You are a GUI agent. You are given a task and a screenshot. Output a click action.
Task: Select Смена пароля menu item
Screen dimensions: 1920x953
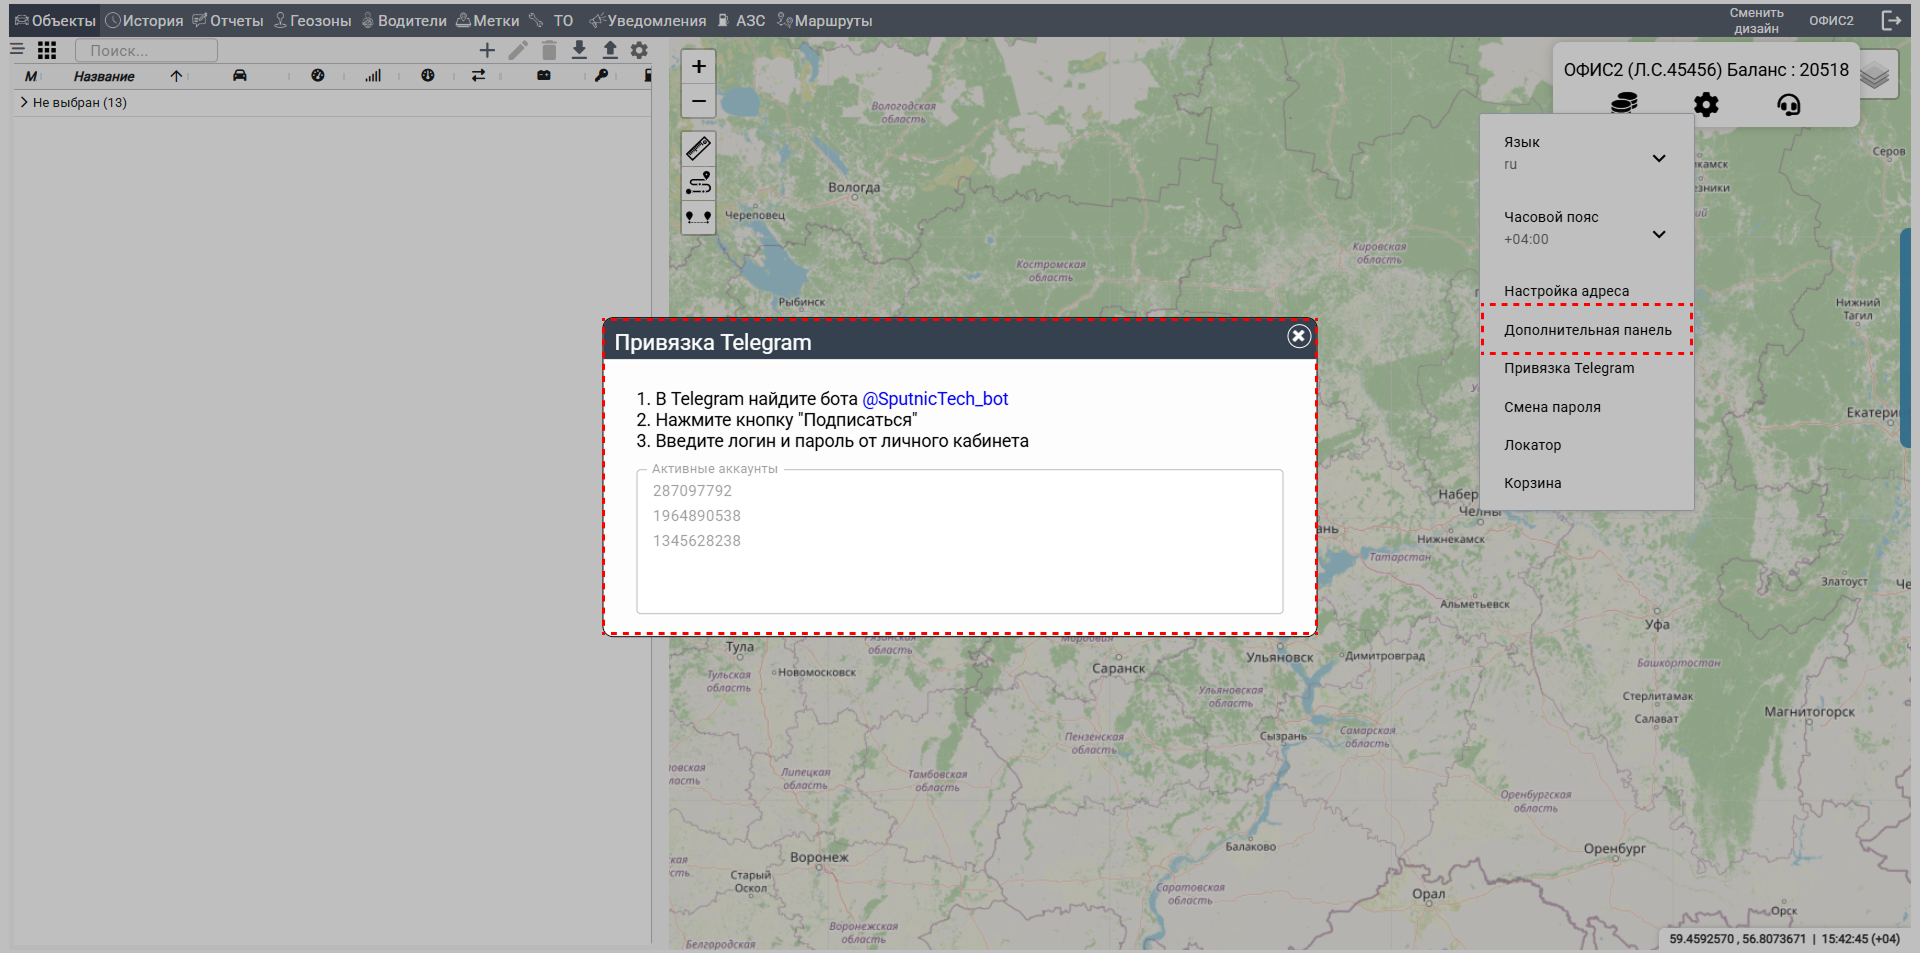[x=1552, y=407]
